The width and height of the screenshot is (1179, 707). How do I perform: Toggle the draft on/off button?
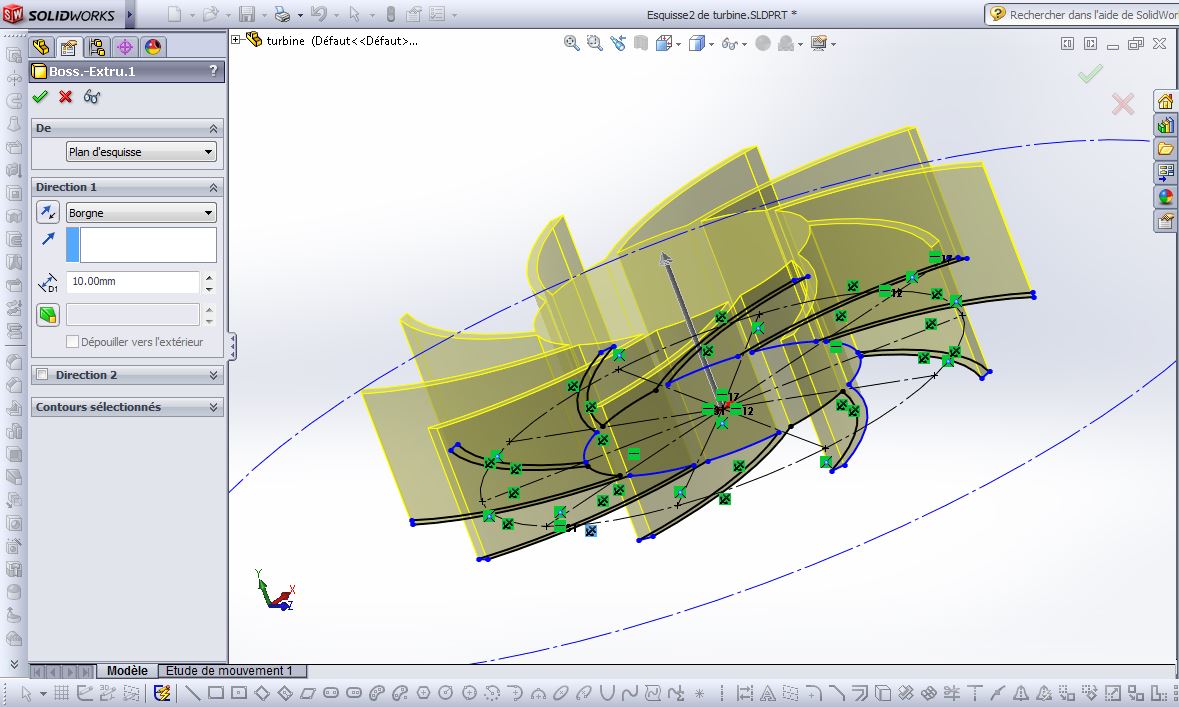click(47, 314)
